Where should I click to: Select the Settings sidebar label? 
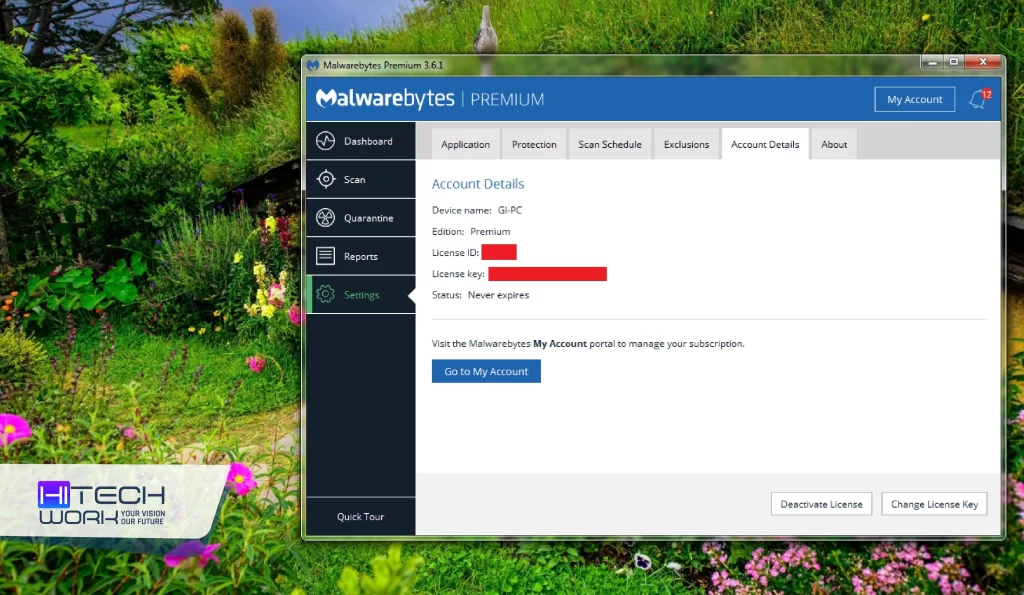[x=362, y=295]
